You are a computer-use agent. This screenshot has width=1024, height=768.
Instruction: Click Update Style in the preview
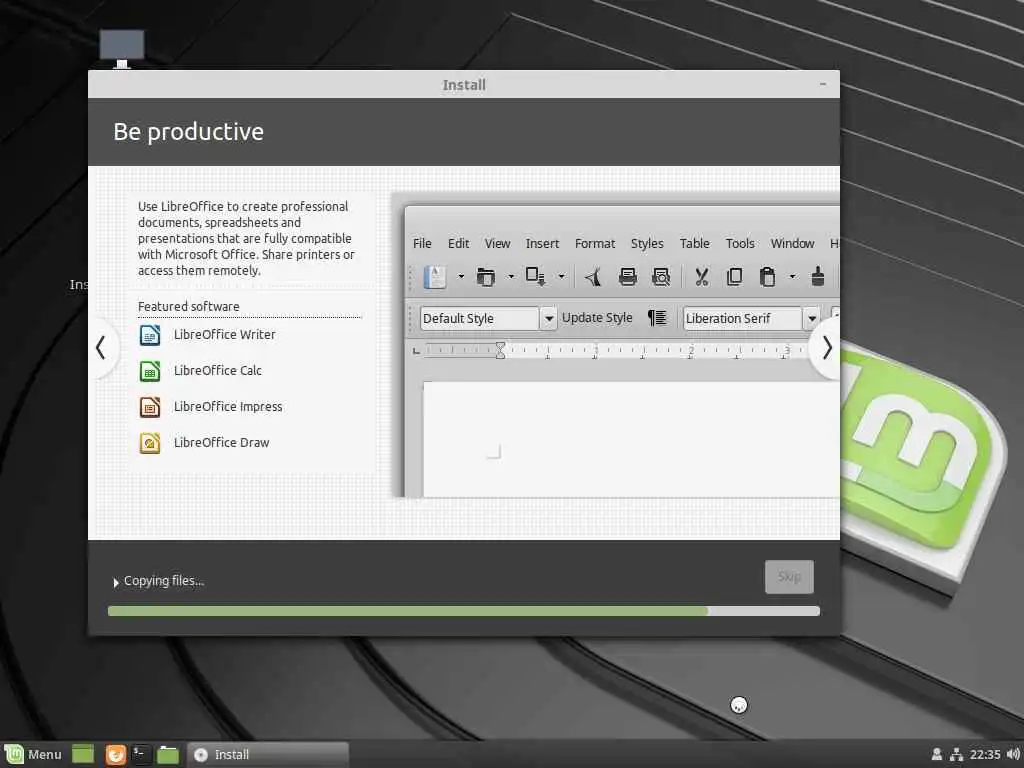click(x=597, y=318)
